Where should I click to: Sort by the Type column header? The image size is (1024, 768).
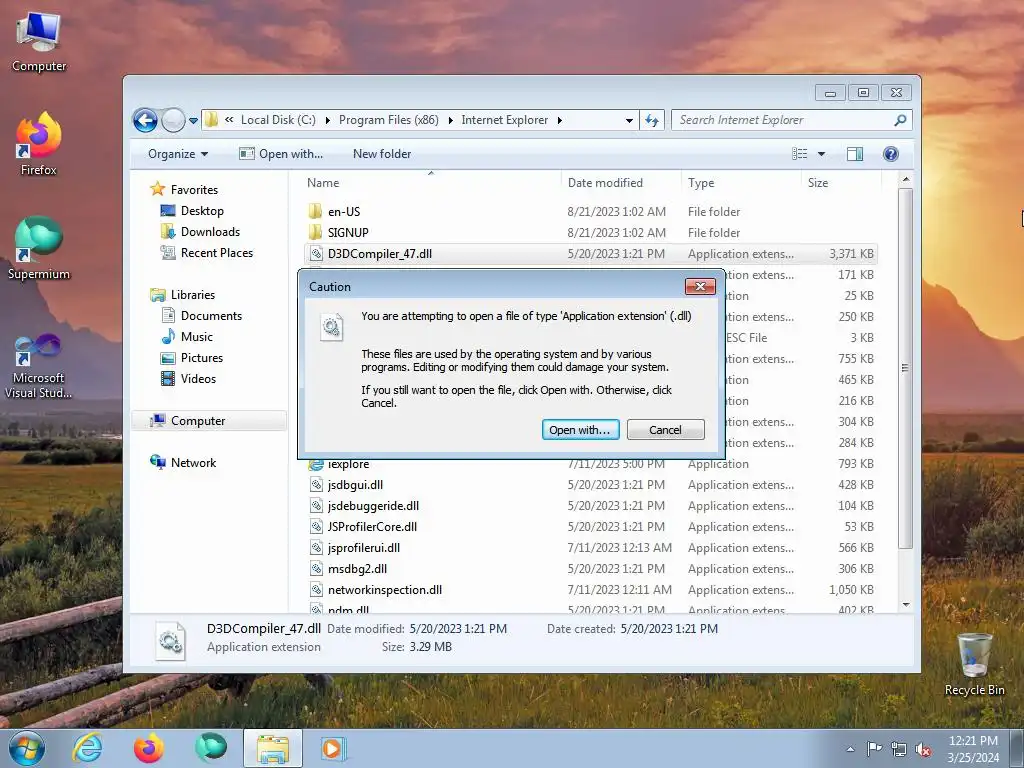pos(741,183)
